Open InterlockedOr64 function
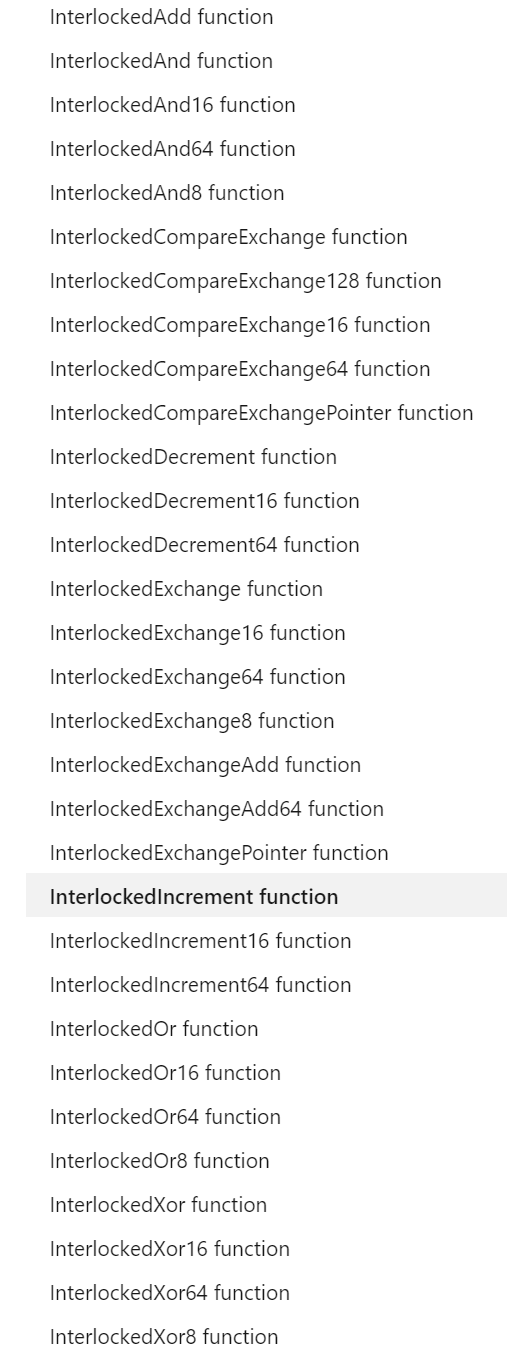 click(x=165, y=1117)
